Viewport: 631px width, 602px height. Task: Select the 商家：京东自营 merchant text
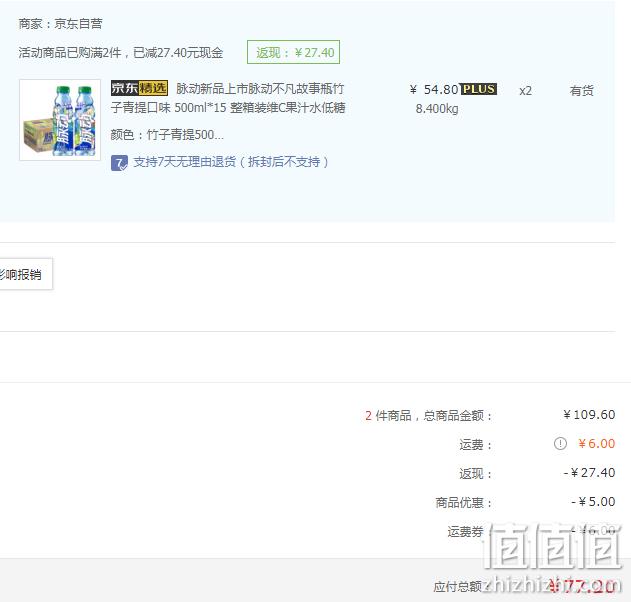(60, 24)
